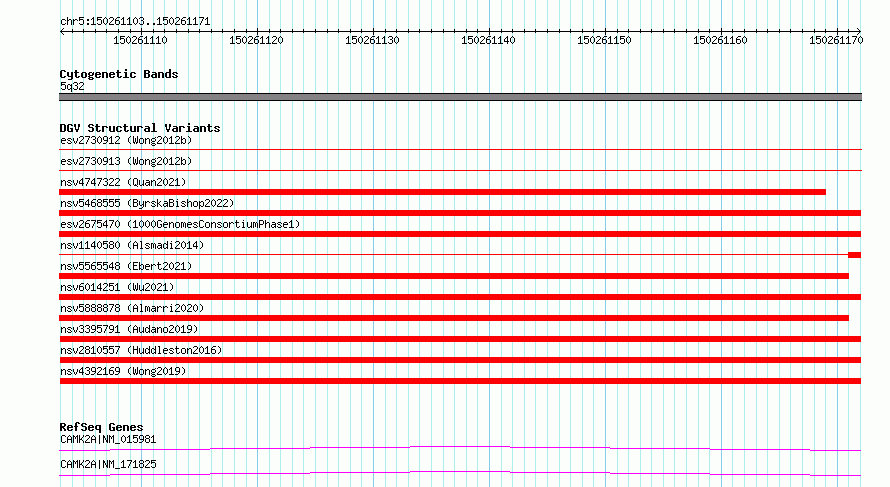Select the esv2675470 (1000GenomesConsortiumPhase1) label

180,224
